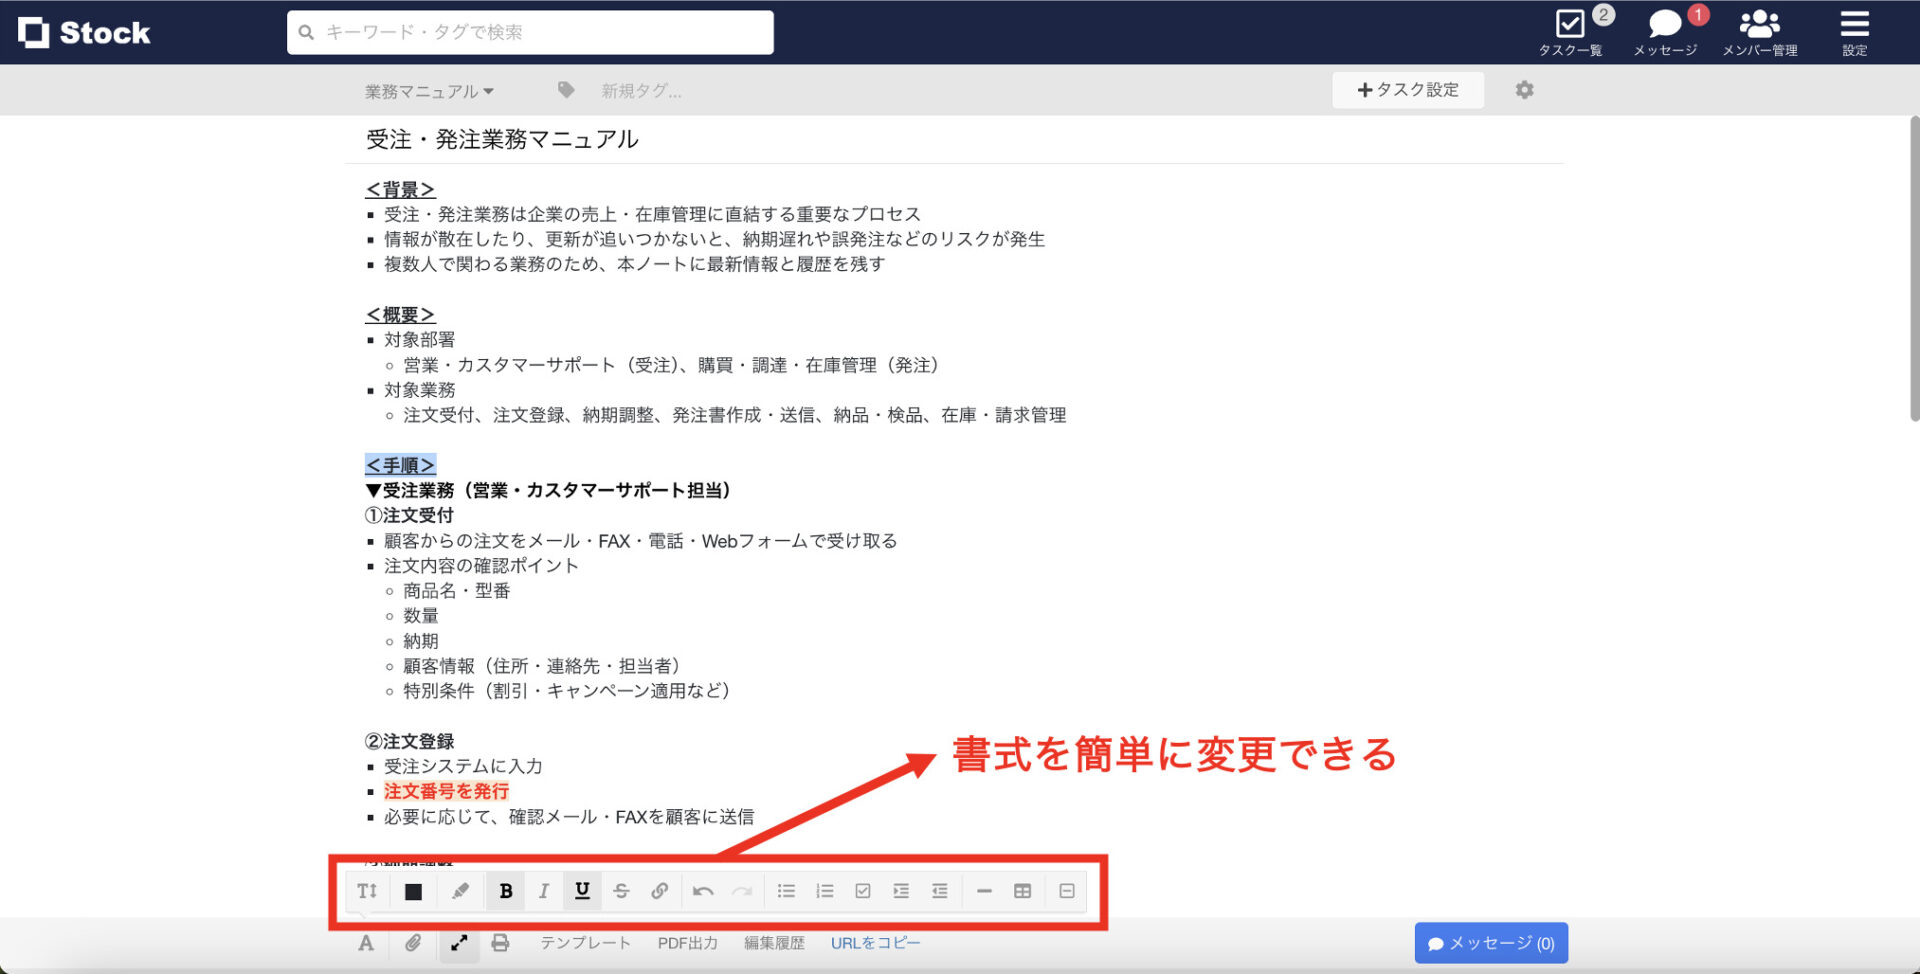Print the note using the printer icon
The width and height of the screenshot is (1920, 974).
pyautogui.click(x=501, y=941)
